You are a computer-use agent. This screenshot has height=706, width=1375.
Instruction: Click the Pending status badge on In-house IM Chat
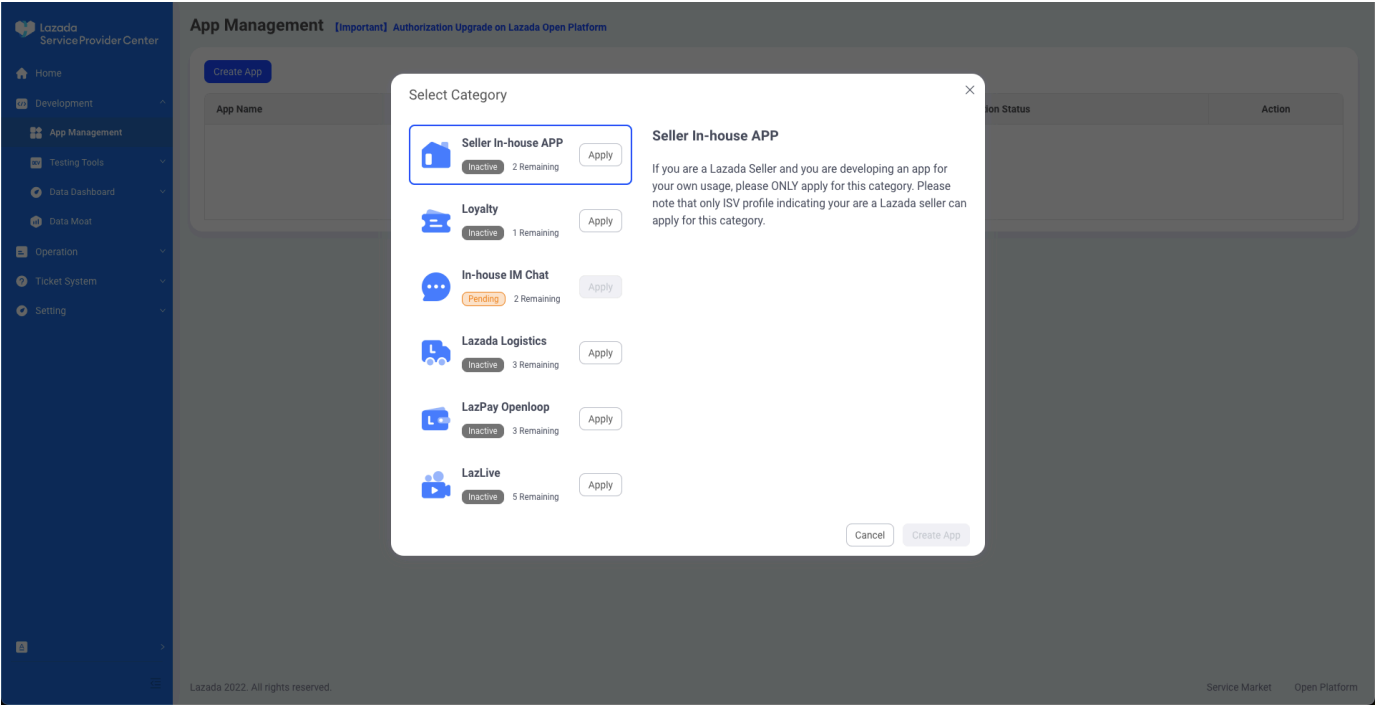coord(483,299)
